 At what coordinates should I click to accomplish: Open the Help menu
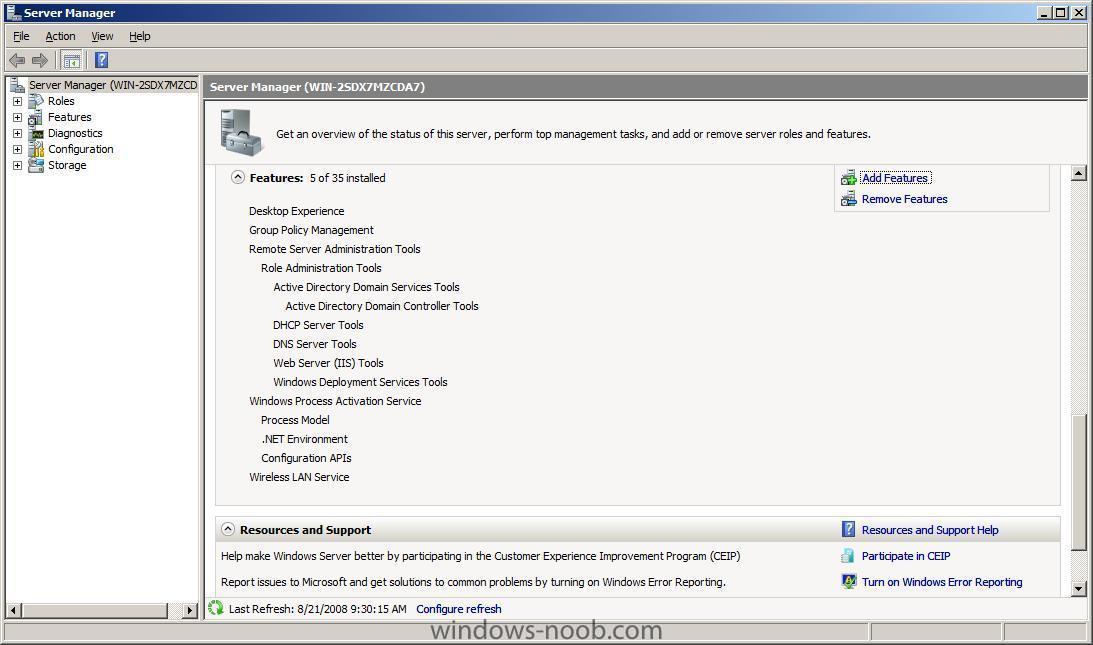point(139,36)
